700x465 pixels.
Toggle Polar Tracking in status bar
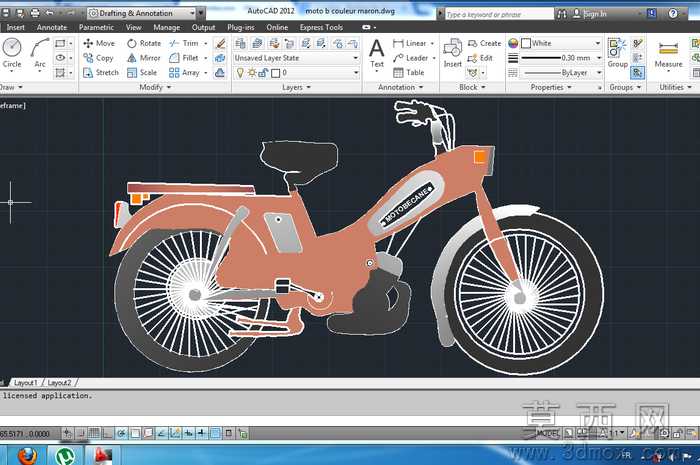pos(121,433)
